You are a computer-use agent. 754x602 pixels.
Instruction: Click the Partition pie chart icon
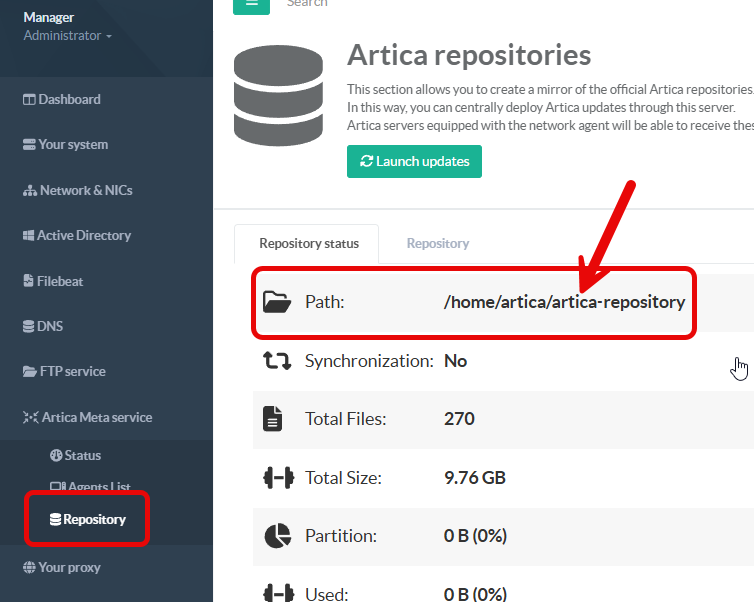pos(275,536)
